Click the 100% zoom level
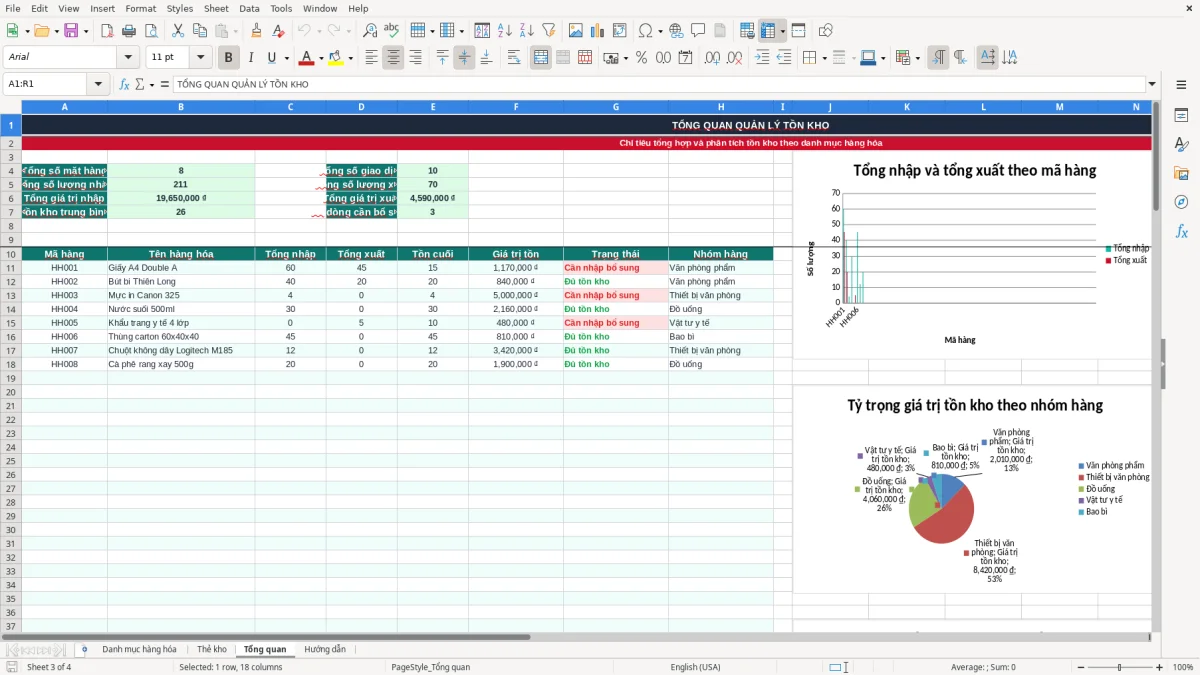 click(x=1183, y=667)
